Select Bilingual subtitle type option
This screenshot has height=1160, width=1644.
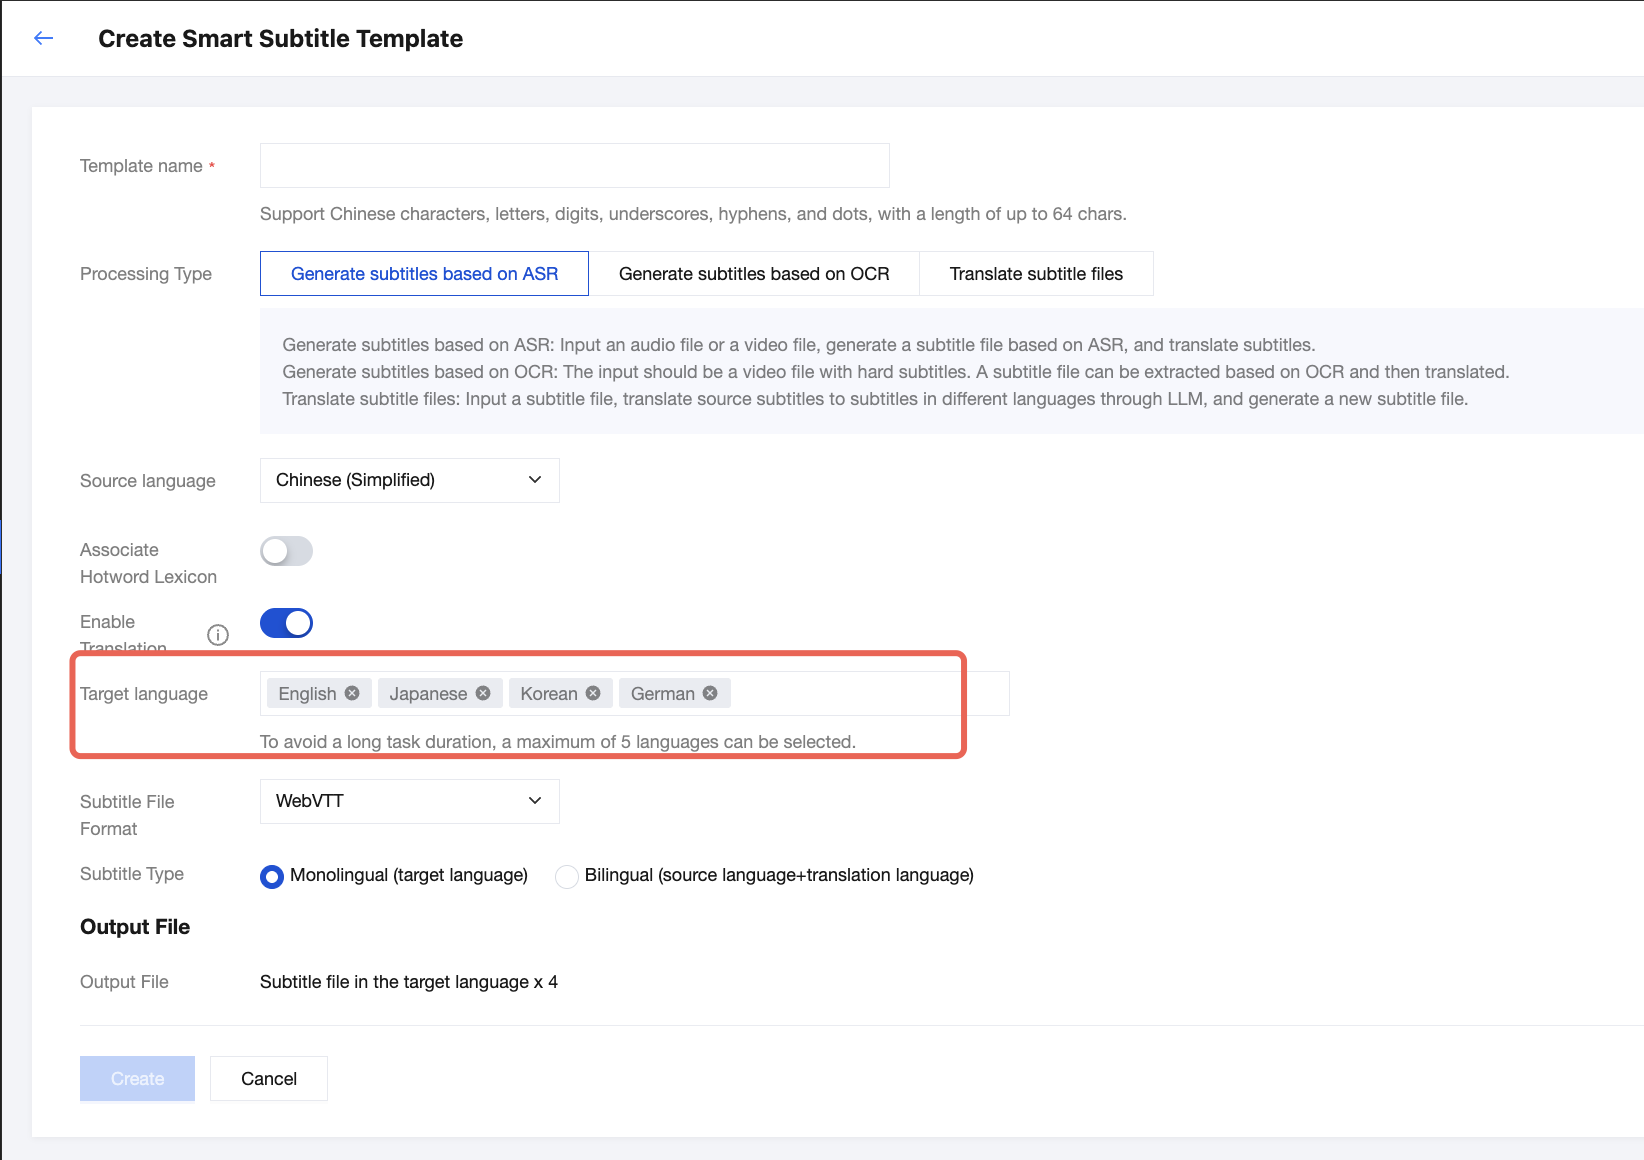567,877
